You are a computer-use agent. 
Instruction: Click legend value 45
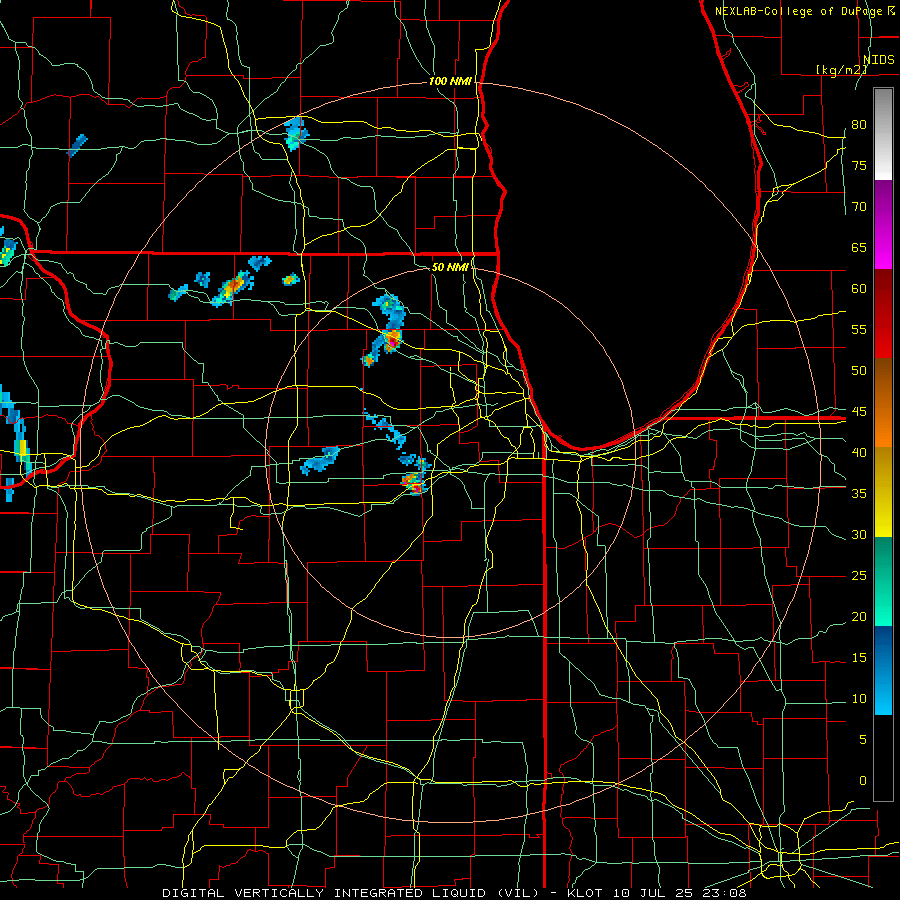pyautogui.click(x=859, y=412)
